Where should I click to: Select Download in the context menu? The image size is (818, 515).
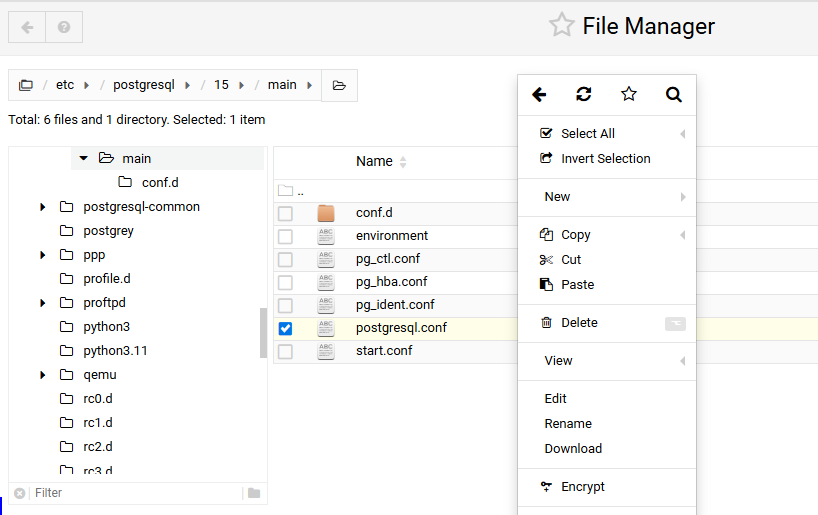573,449
